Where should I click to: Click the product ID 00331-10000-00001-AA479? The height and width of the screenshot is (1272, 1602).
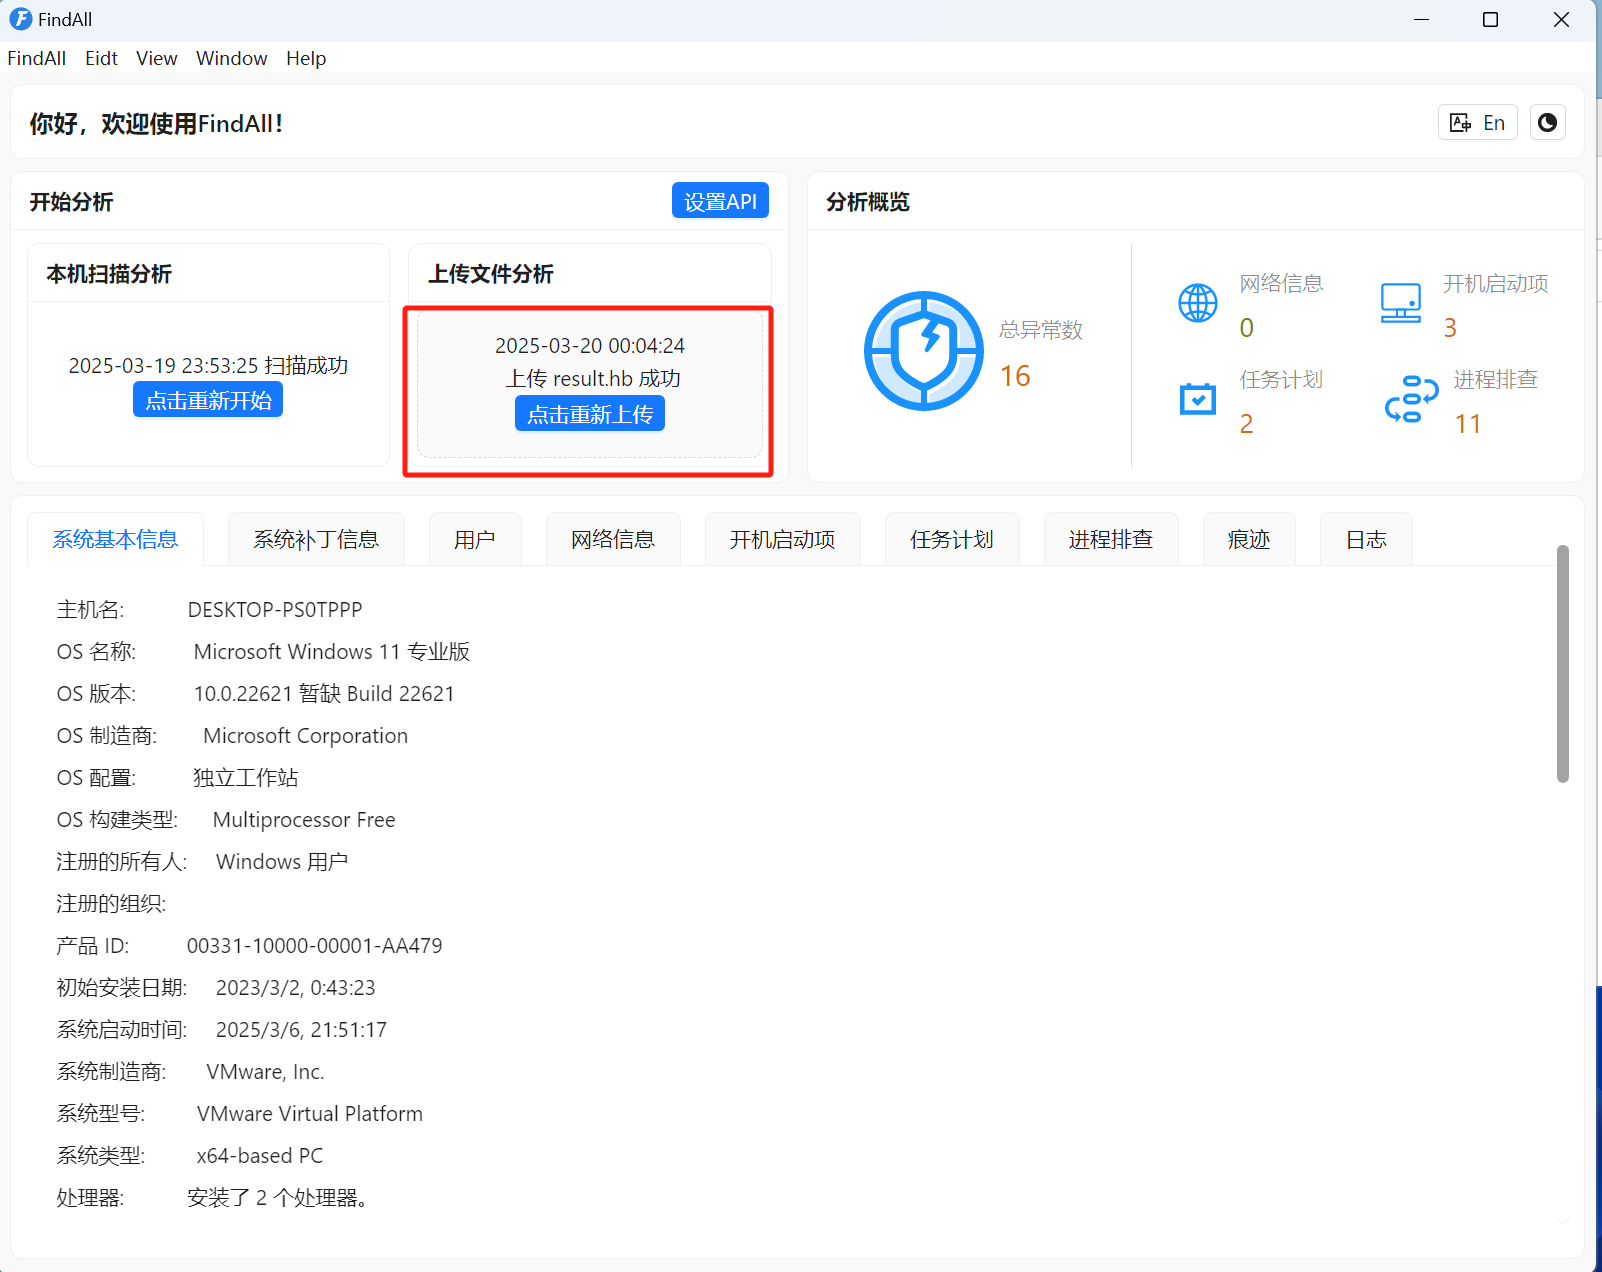314,946
